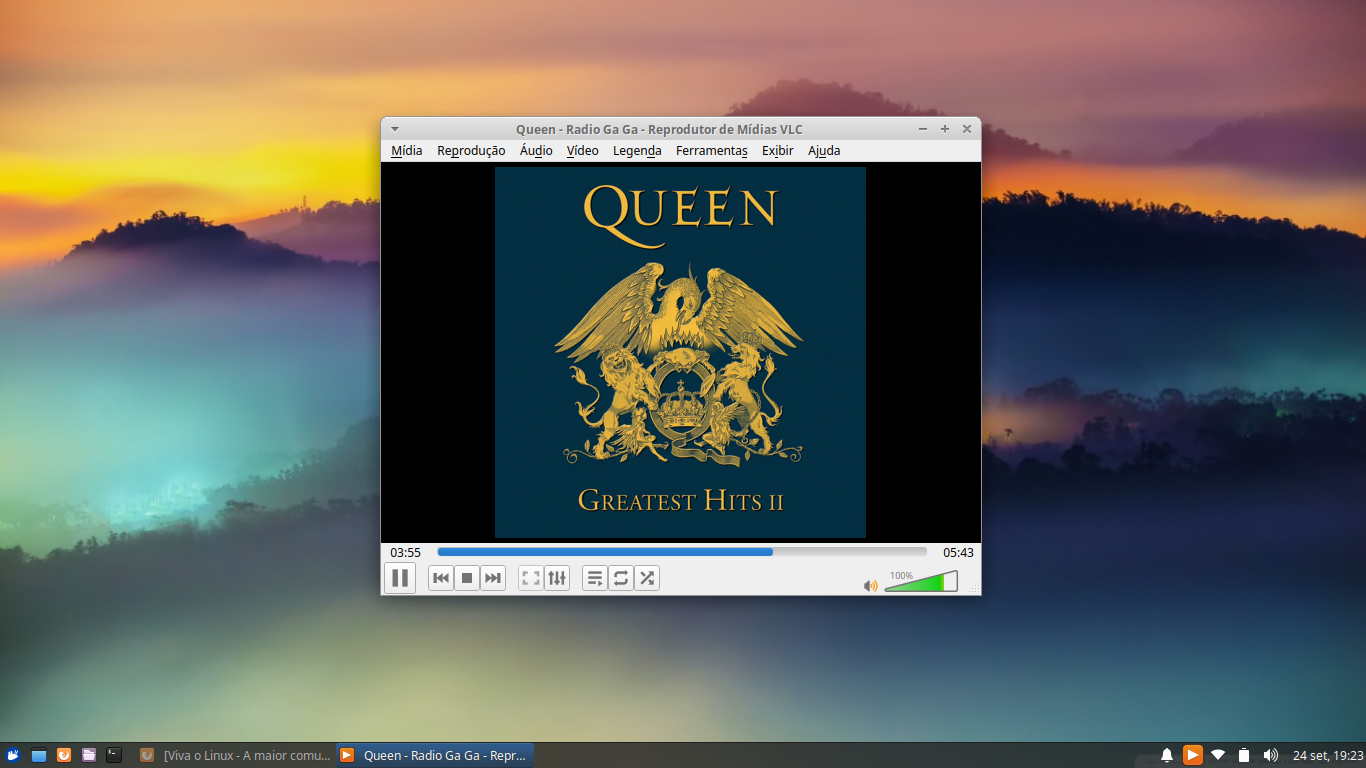Click the Queen Greatest Hits II album art
The height and width of the screenshot is (768, 1366).
click(680, 352)
